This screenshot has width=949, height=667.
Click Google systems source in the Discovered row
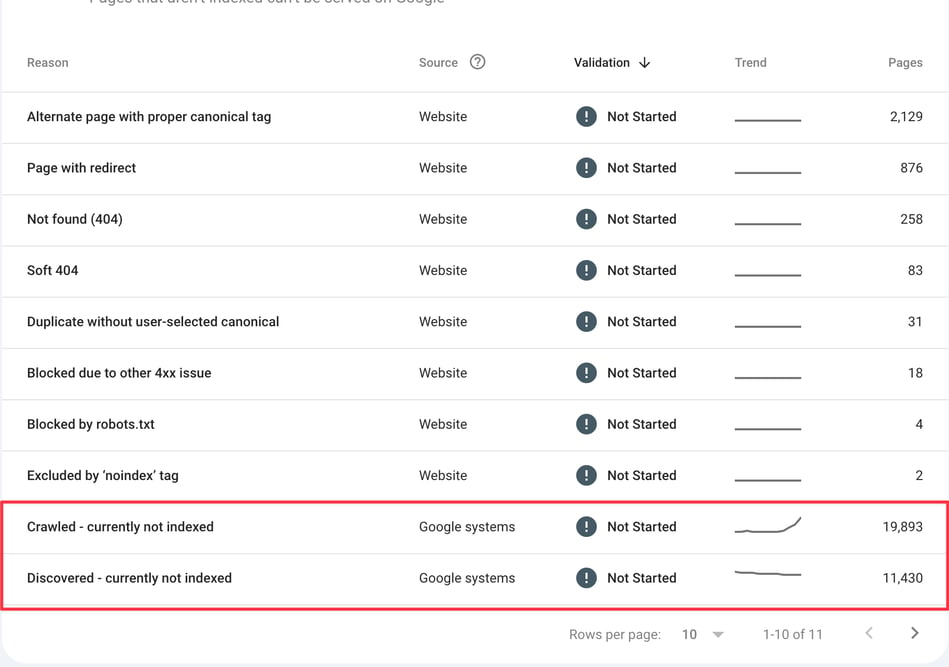tap(467, 578)
